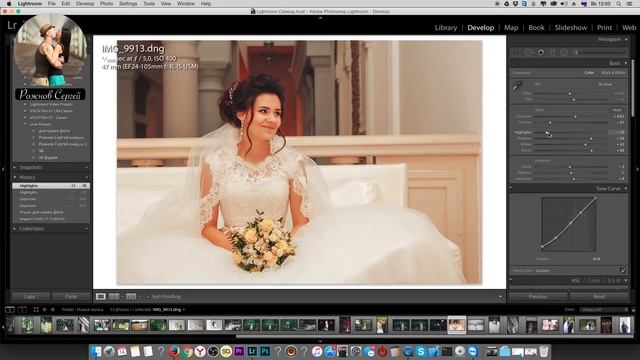The image size is (640, 360).
Task: Click the Previous button
Action: click(538, 297)
